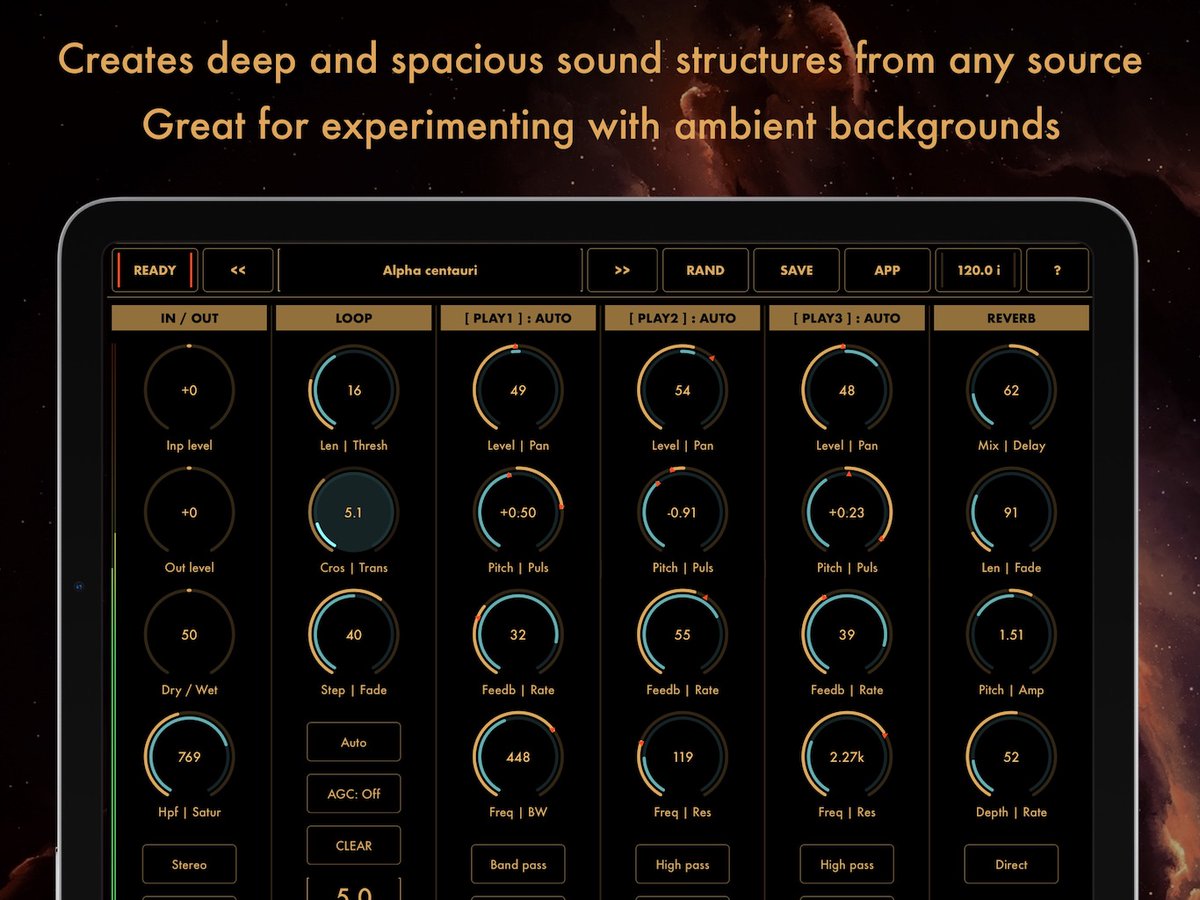Viewport: 1200px width, 900px height.
Task: Click the Len | Thresh knob in LOOP
Action: tap(353, 390)
